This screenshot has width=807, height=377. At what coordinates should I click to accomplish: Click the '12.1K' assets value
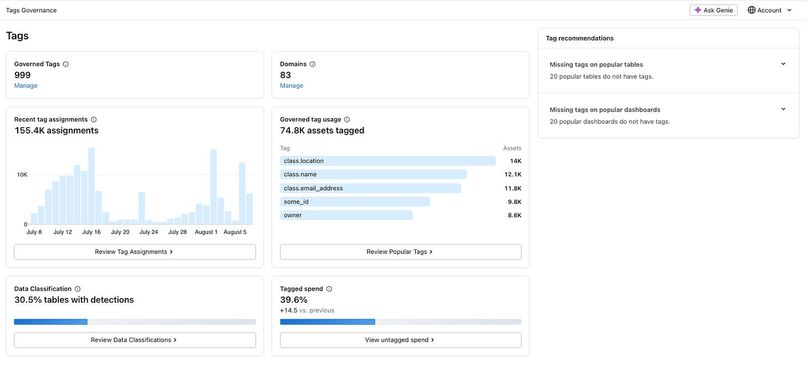tap(513, 174)
